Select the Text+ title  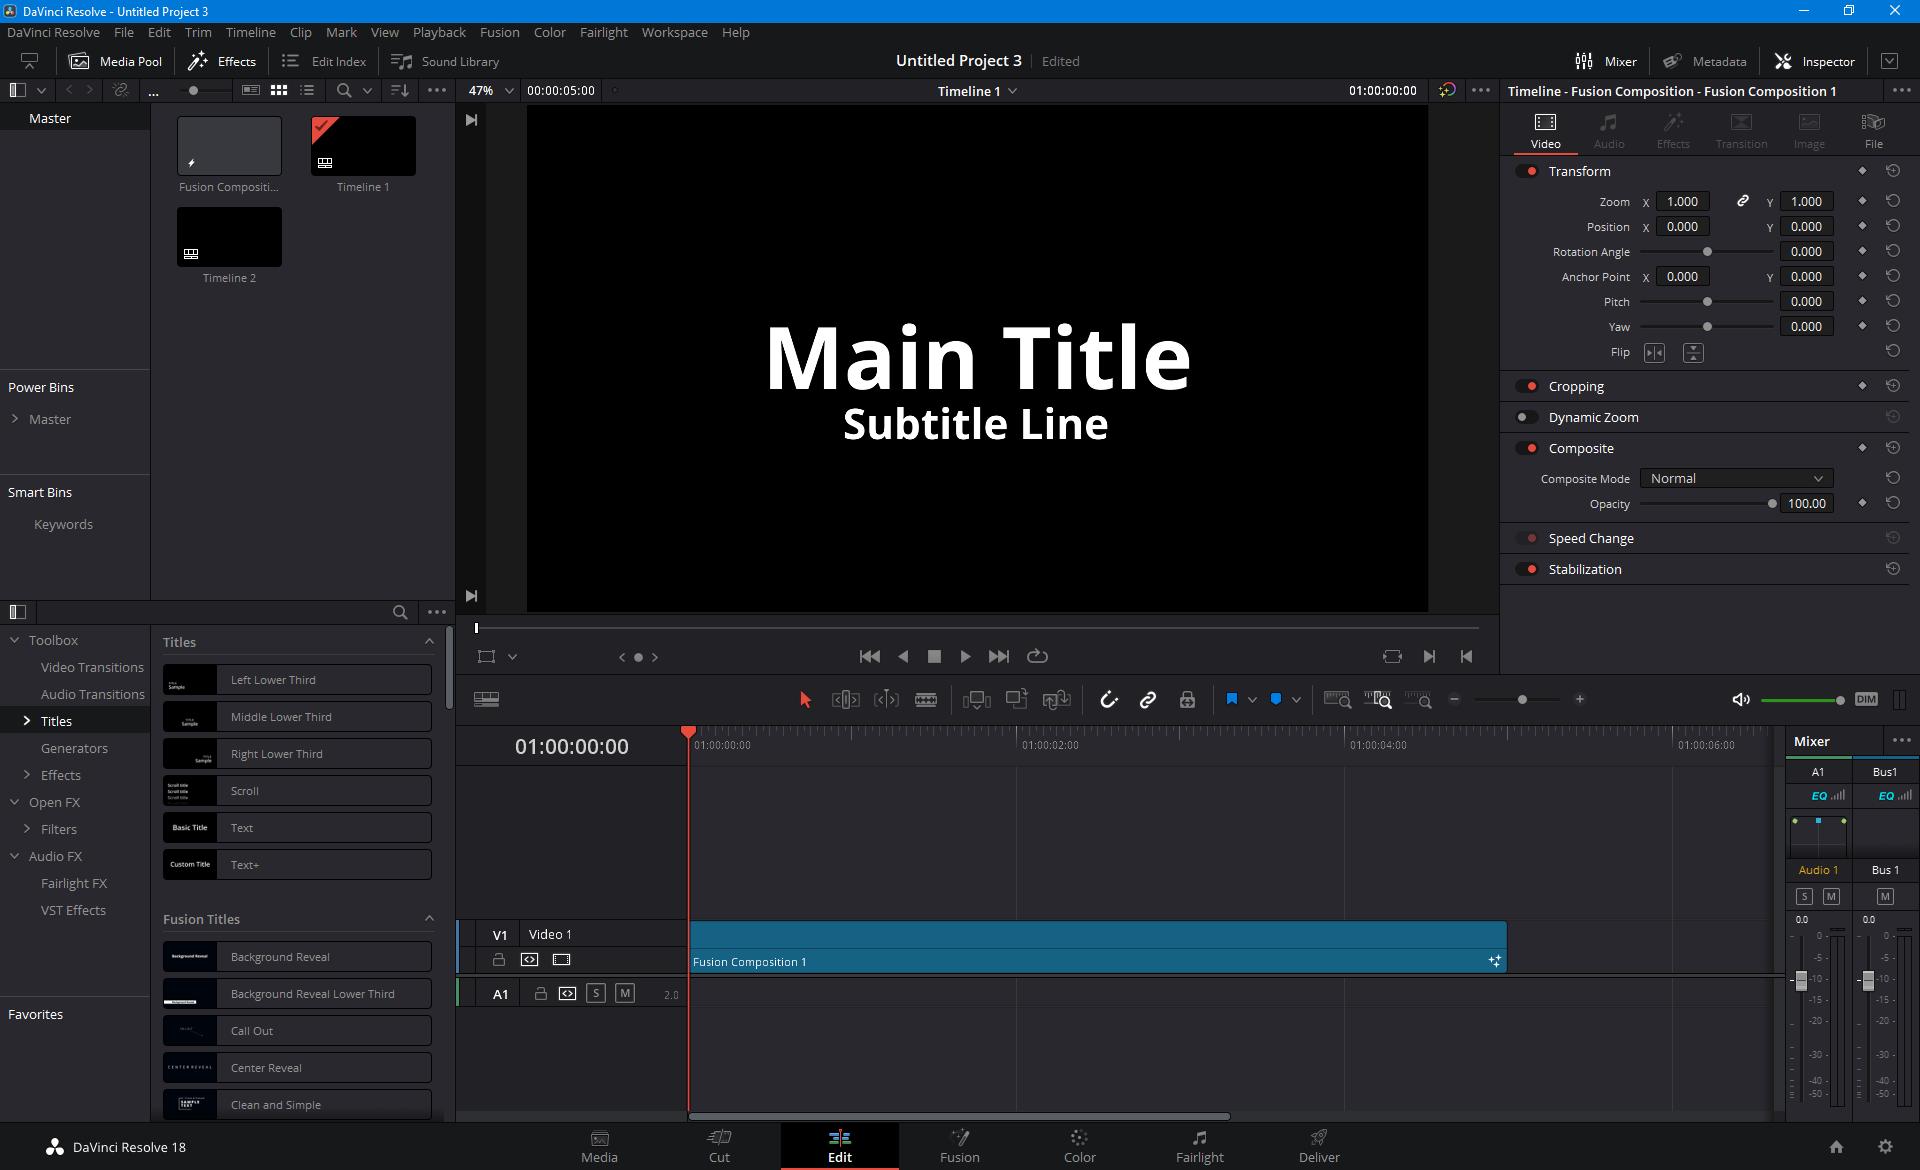(297, 865)
